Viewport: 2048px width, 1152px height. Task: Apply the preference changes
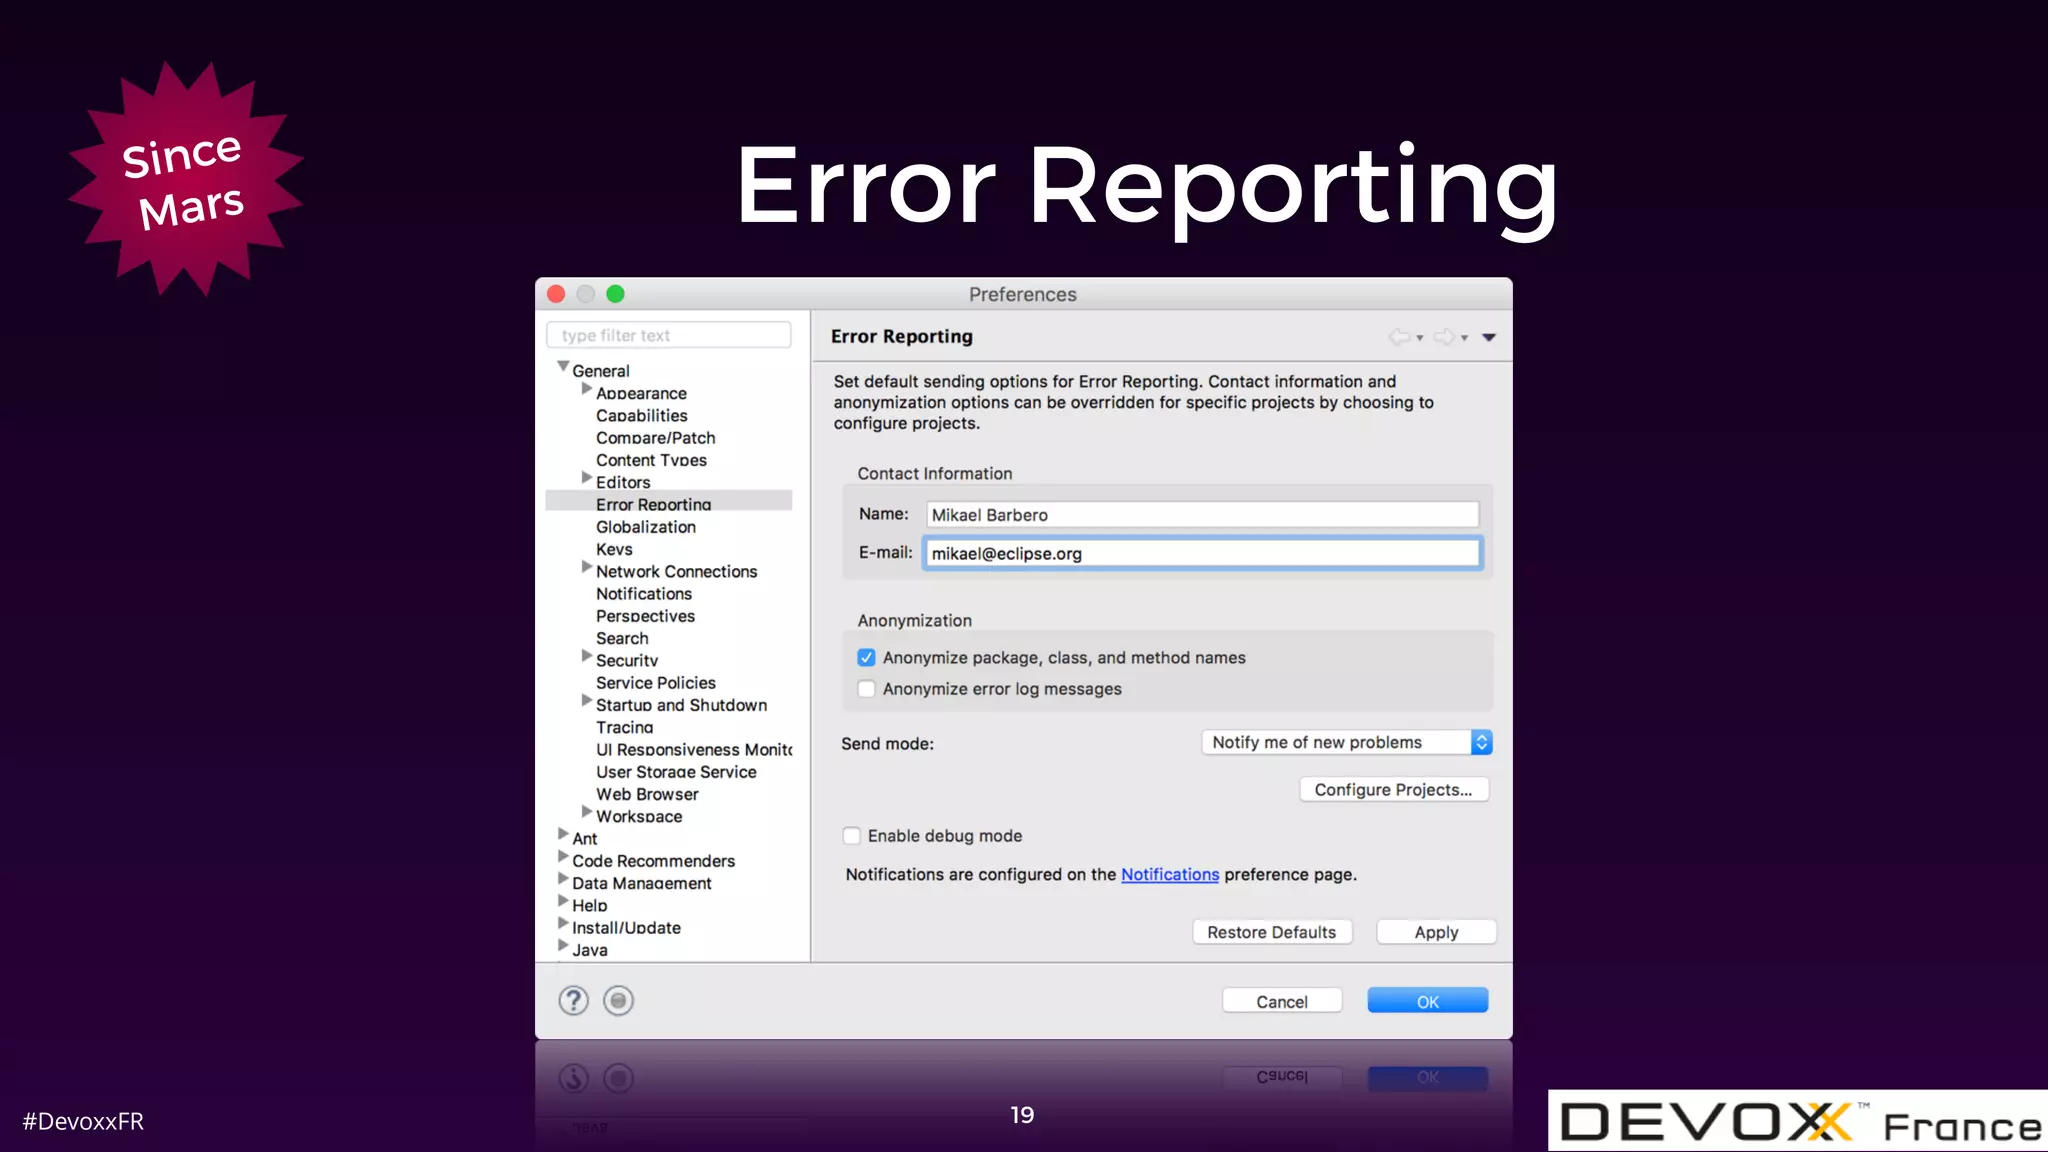pos(1436,932)
